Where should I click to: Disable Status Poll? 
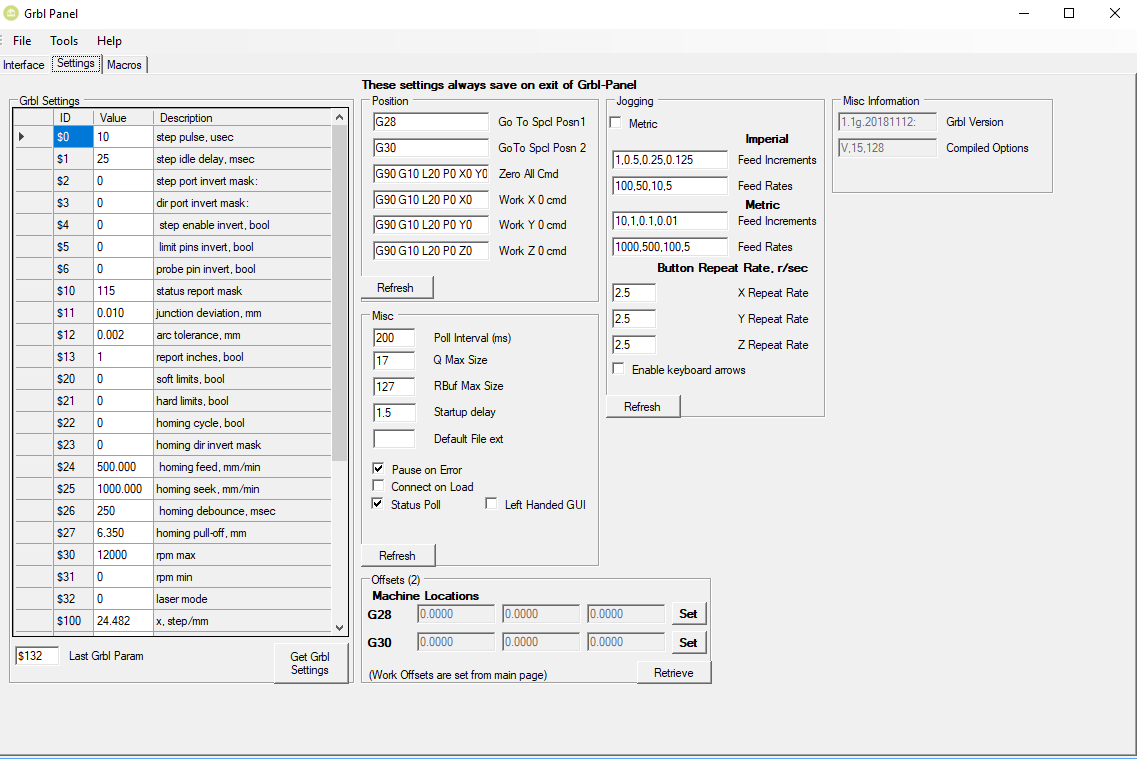[x=377, y=503]
